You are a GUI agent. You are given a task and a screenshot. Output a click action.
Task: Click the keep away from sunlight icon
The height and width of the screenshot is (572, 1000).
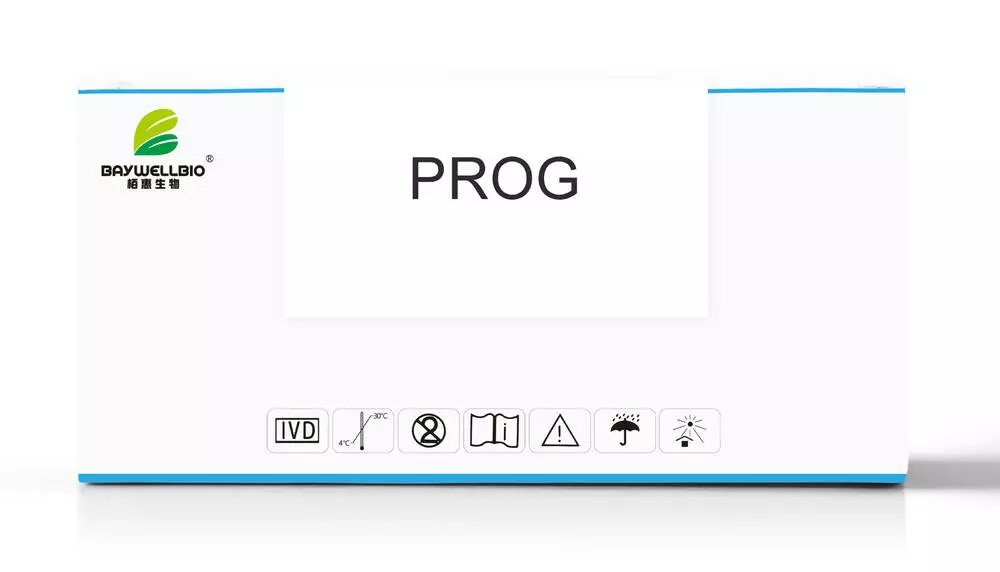tap(689, 430)
